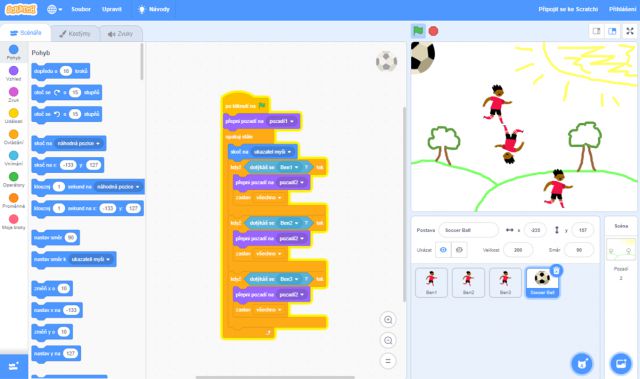The height and width of the screenshot is (379, 640).
Task: Click the green flag to run project
Action: pos(418,31)
